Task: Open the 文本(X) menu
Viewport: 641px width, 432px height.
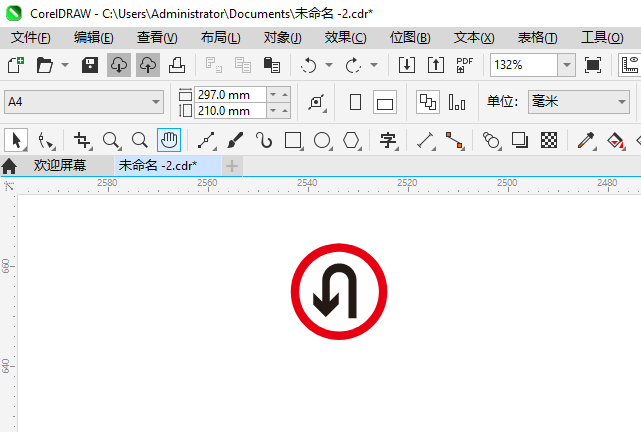Action: pos(474,38)
